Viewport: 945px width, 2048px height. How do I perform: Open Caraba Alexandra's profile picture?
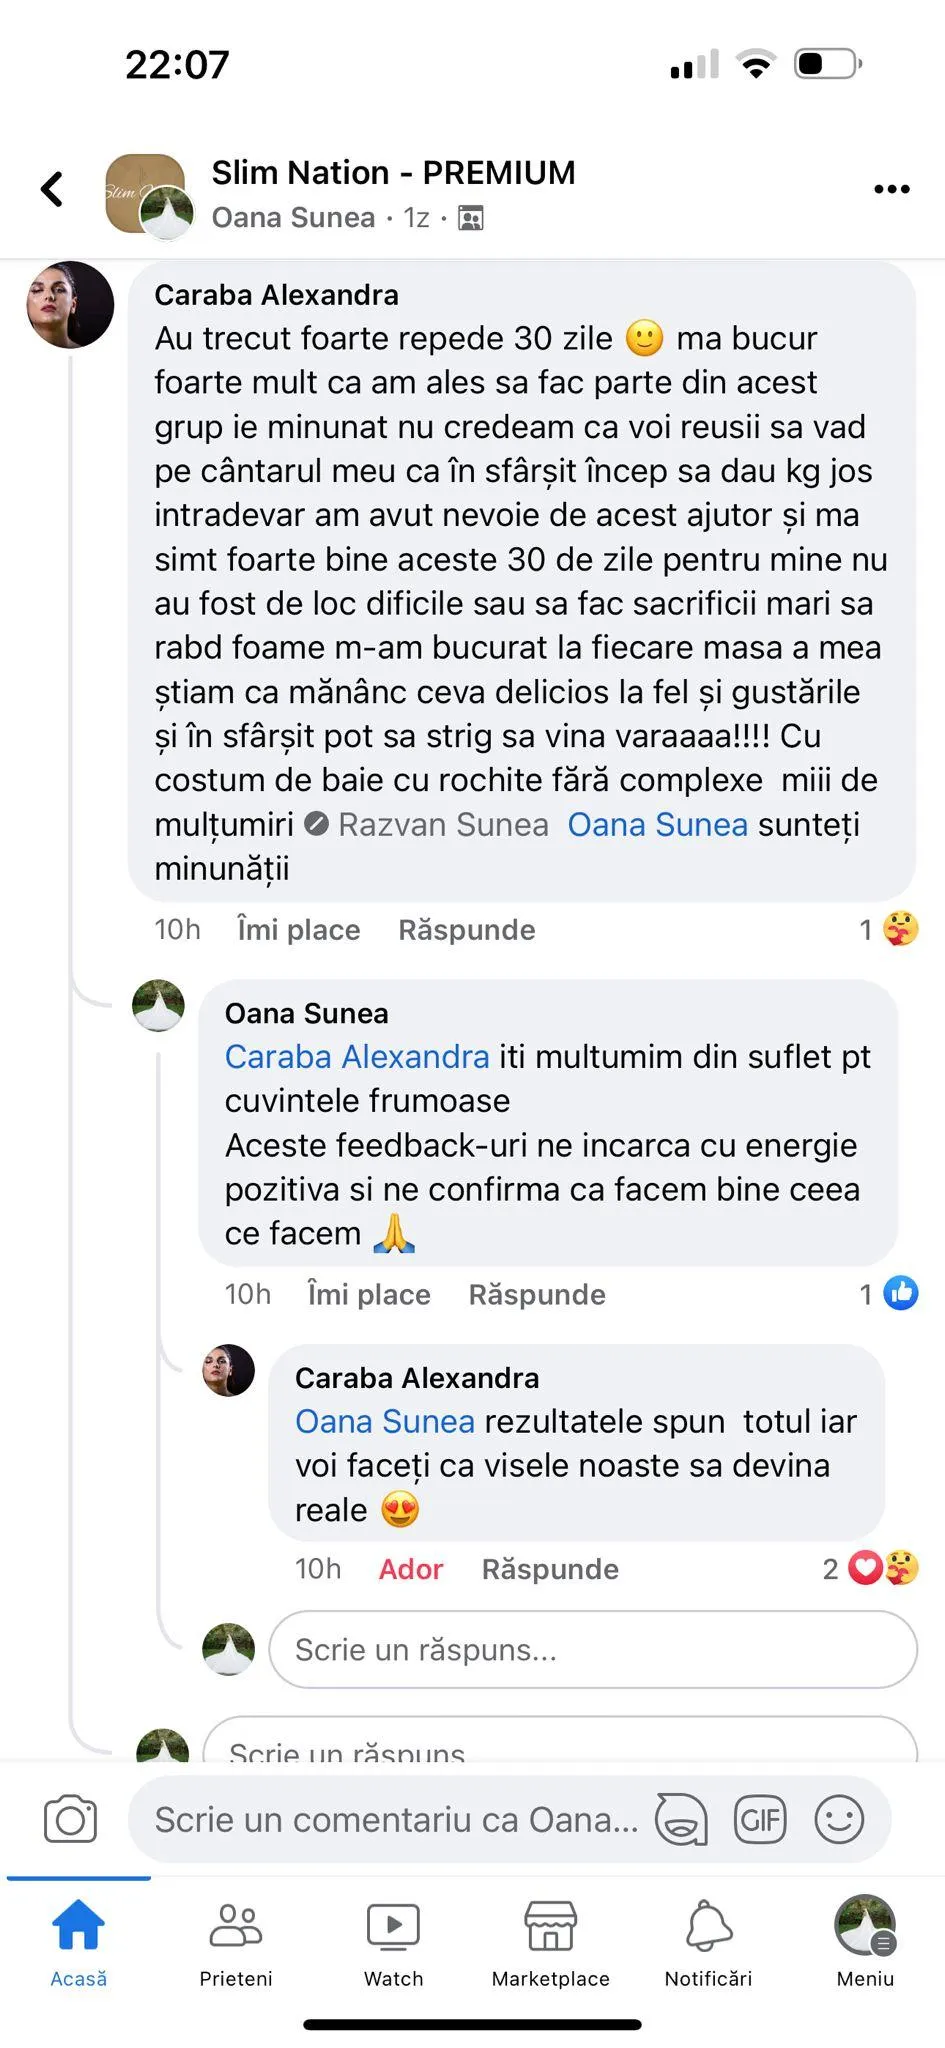(x=70, y=304)
